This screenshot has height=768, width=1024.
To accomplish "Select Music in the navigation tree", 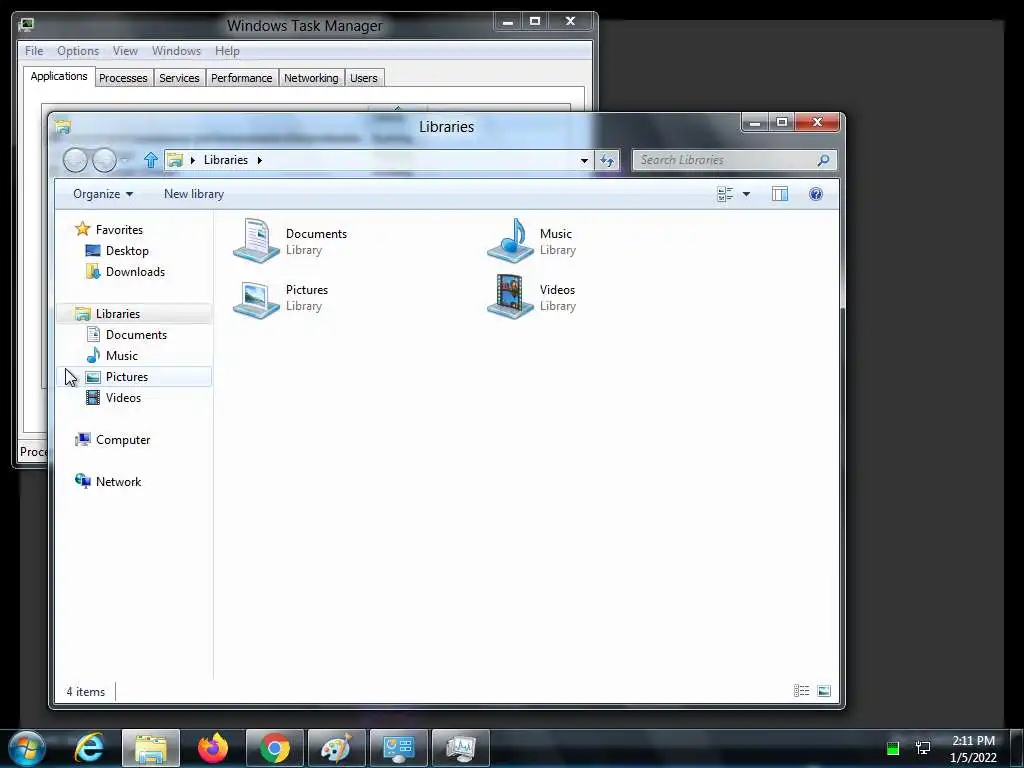I will 122,355.
